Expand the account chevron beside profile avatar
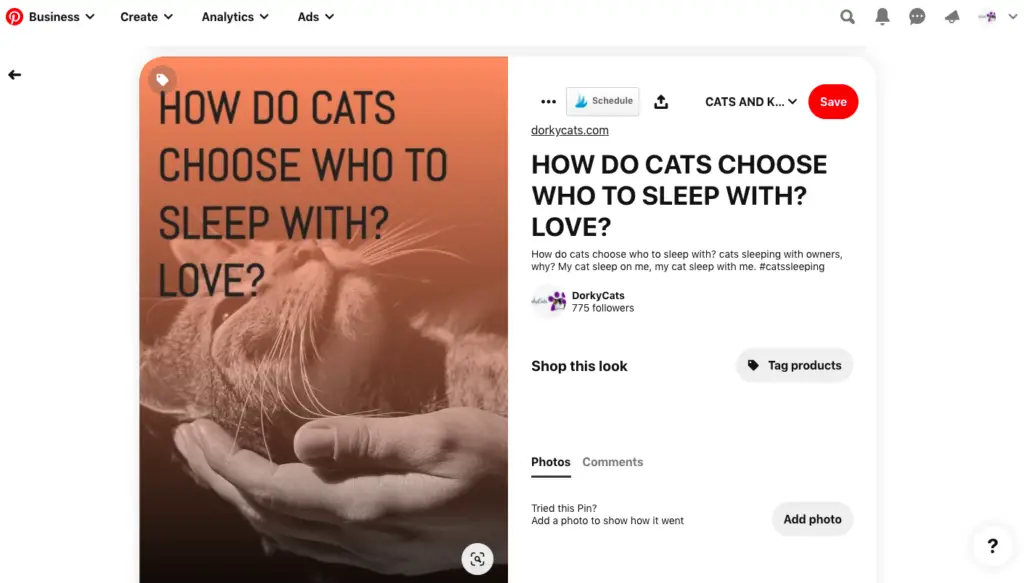Screen dimensions: 1024x583 1012,17
